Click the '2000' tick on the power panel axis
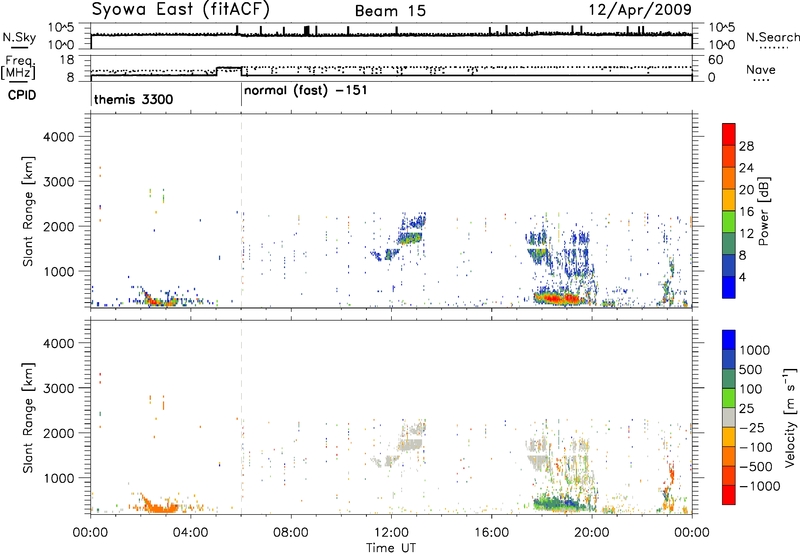 58,226
